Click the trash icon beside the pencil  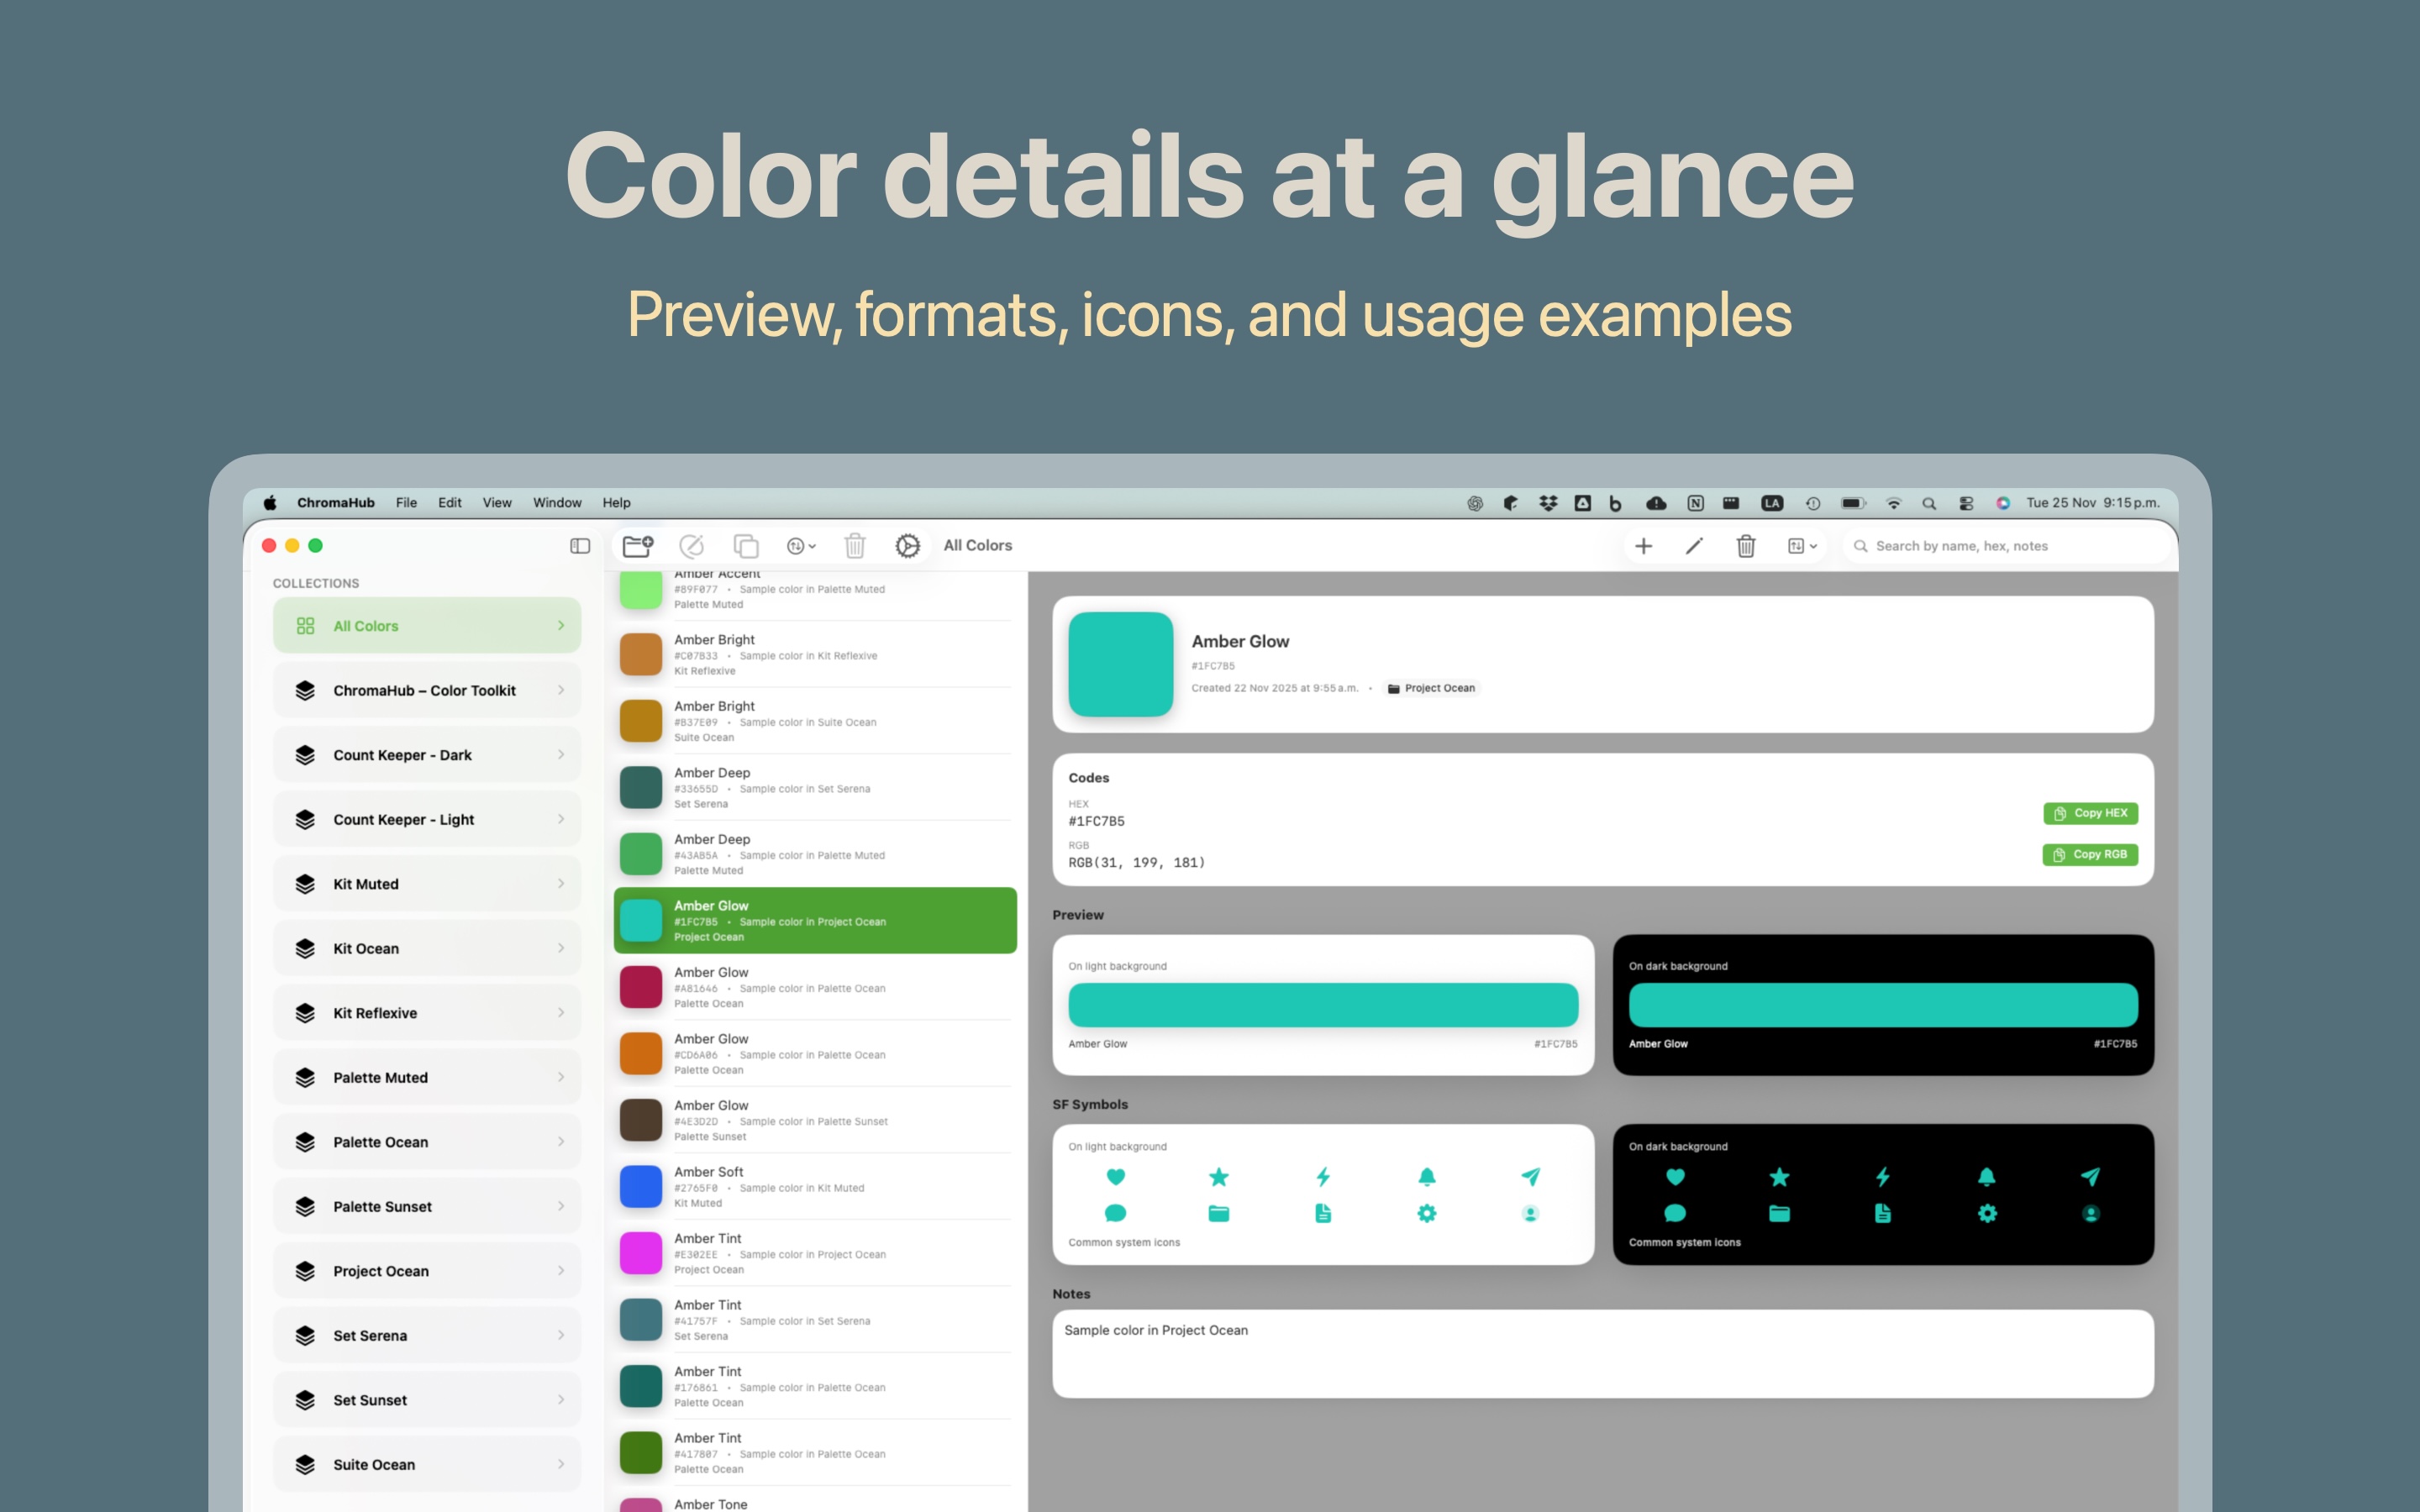click(x=1746, y=546)
